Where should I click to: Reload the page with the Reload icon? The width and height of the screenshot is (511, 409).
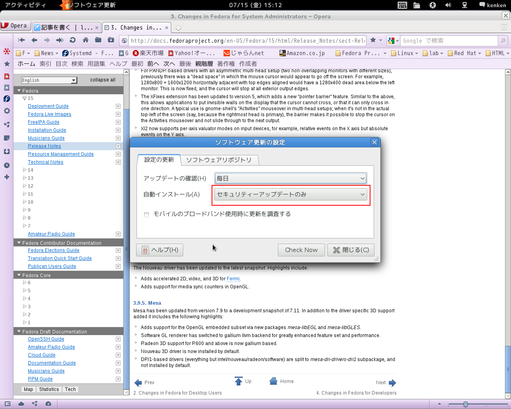point(72,40)
